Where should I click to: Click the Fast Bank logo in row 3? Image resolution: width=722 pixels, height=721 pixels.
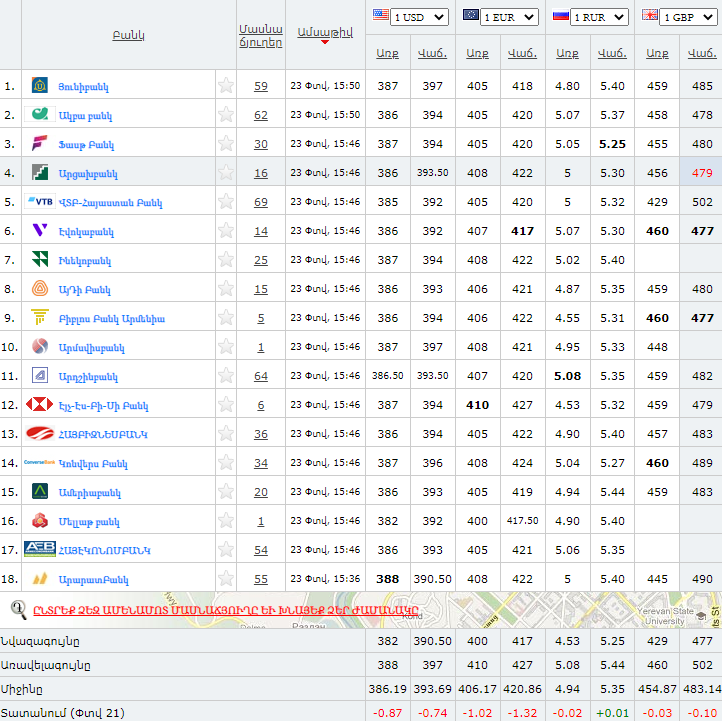click(x=40, y=143)
